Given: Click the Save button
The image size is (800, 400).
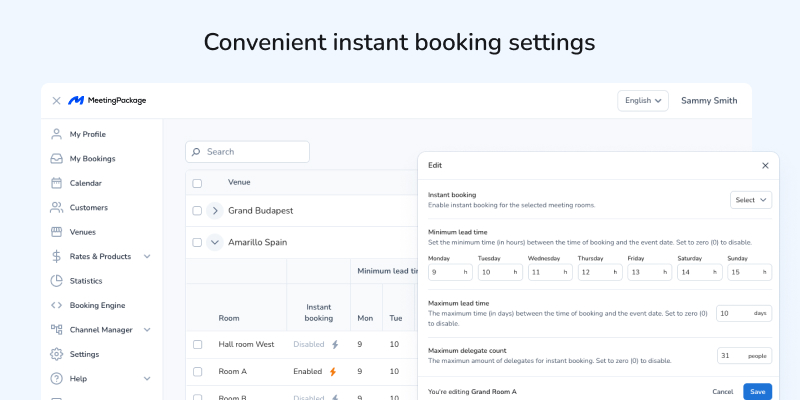Looking at the screenshot, I should [757, 391].
